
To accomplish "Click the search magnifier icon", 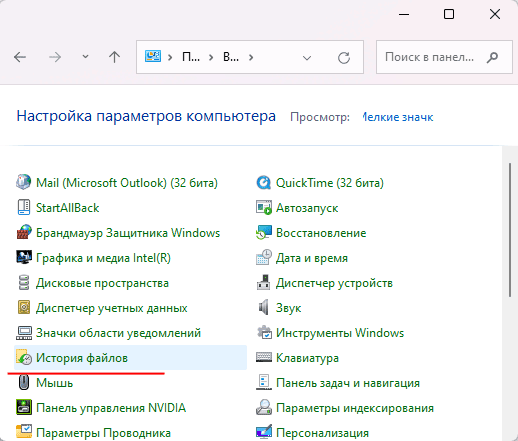I will (492, 57).
